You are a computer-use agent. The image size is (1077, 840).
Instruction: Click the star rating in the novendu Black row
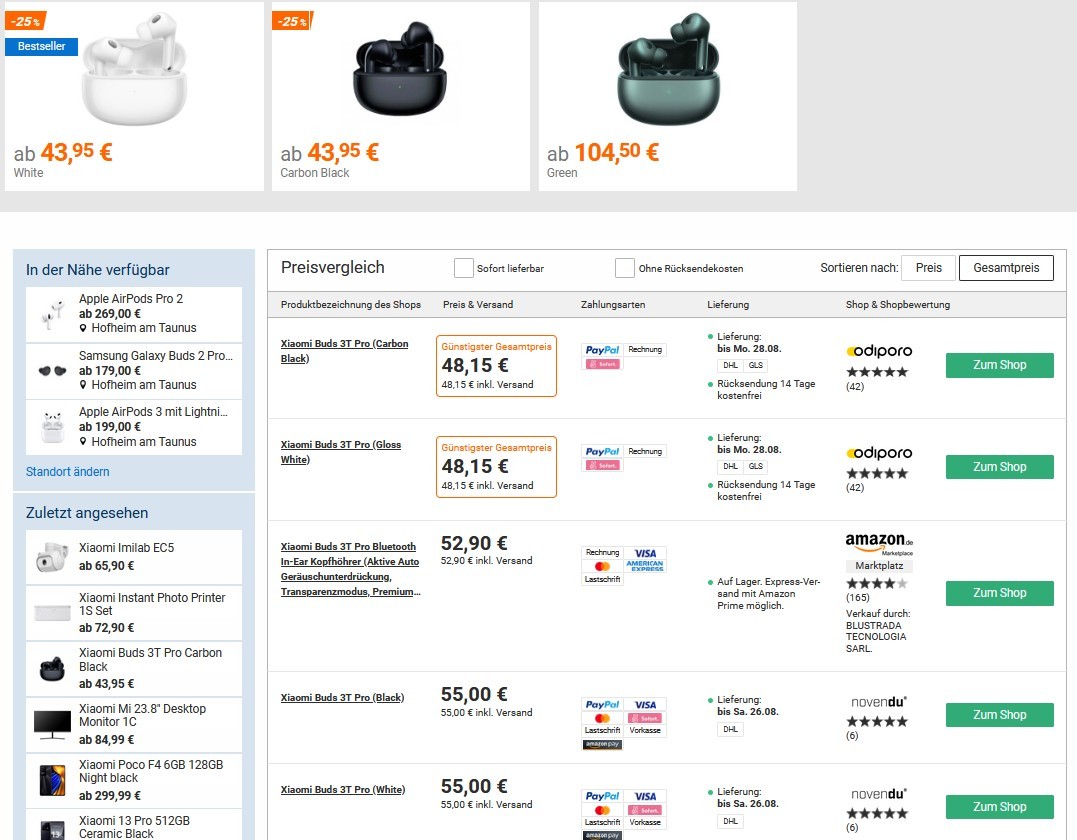coord(877,721)
